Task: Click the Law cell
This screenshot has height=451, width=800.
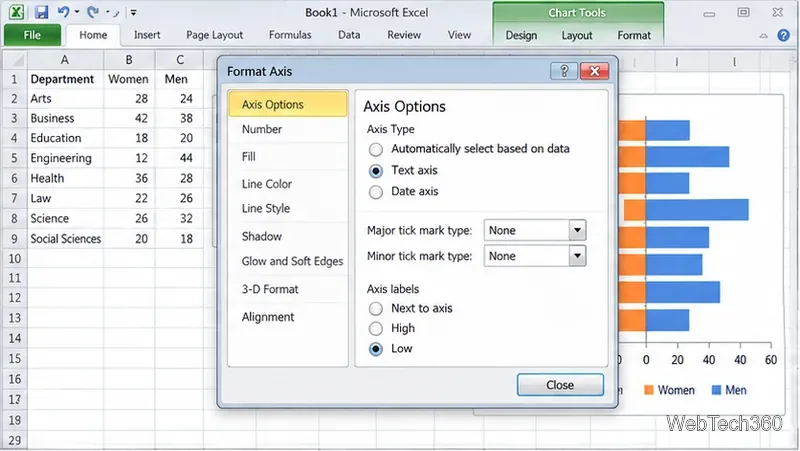Action: click(x=65, y=198)
